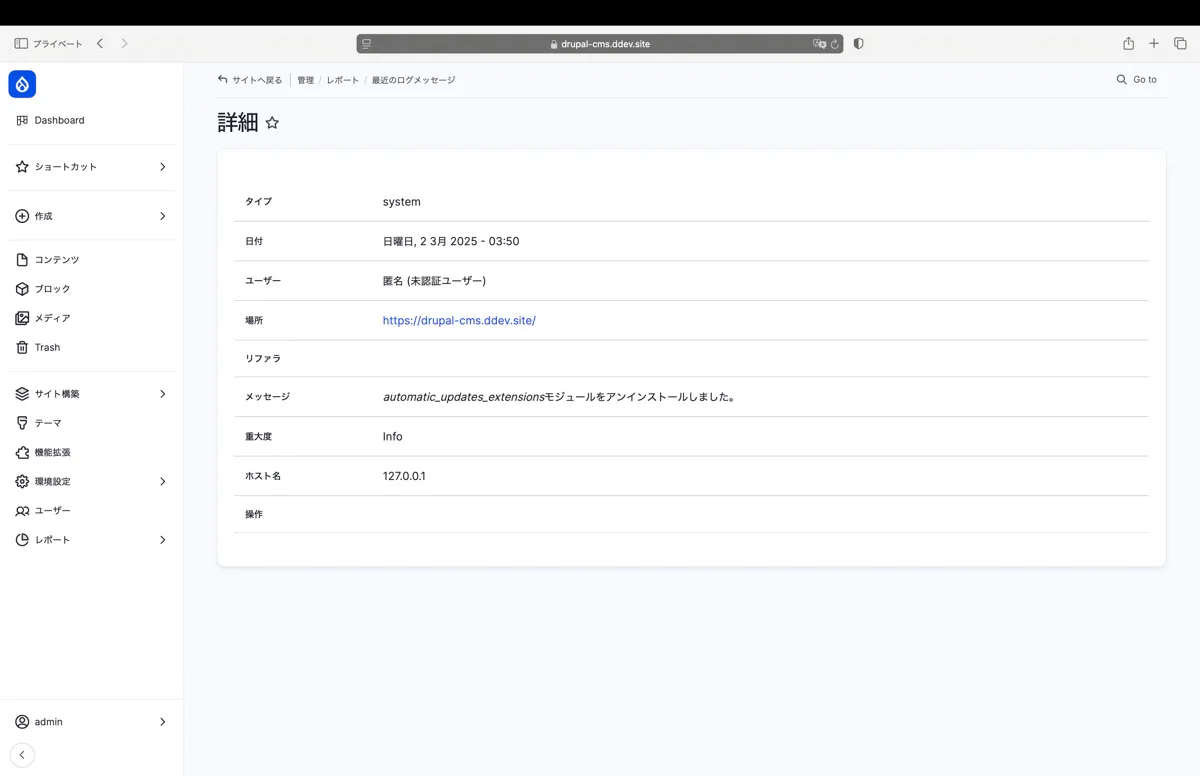Click the date value 日曜日, 2 3月 2025 - 03:50
Viewport: 1200px width, 776px height.
tap(451, 242)
